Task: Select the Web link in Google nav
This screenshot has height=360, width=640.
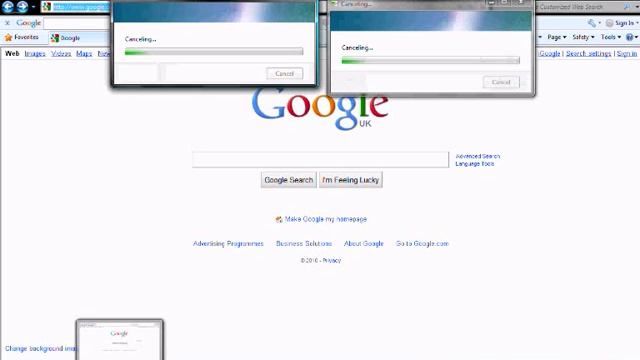Action: 12,53
